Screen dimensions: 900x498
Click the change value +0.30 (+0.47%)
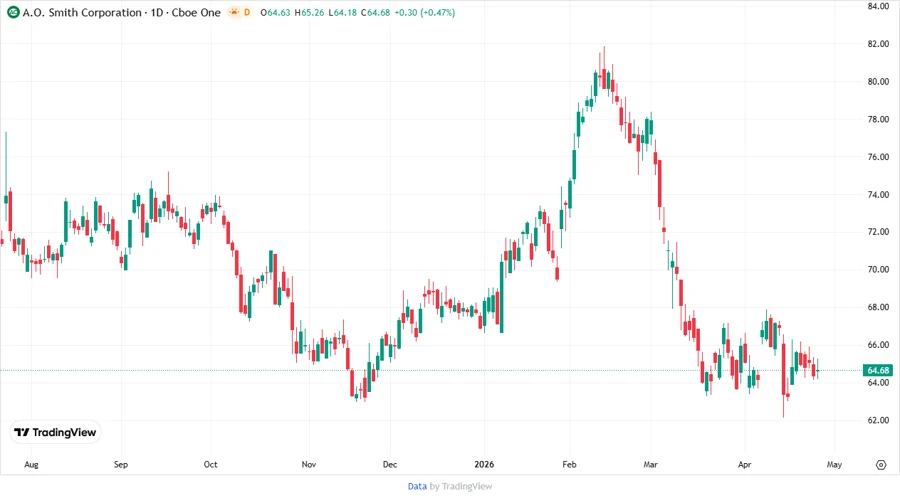pos(425,13)
